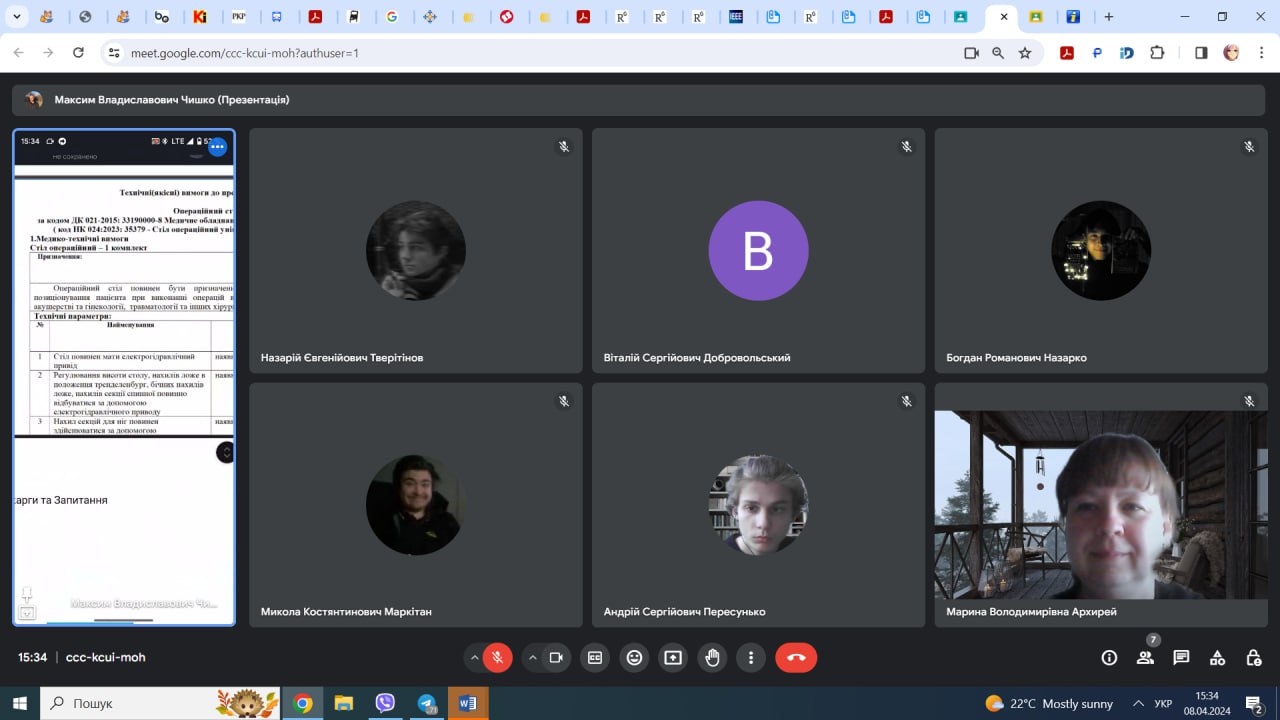The height and width of the screenshot is (720, 1280).
Task: Open meeting details info icon
Action: (x=1109, y=657)
